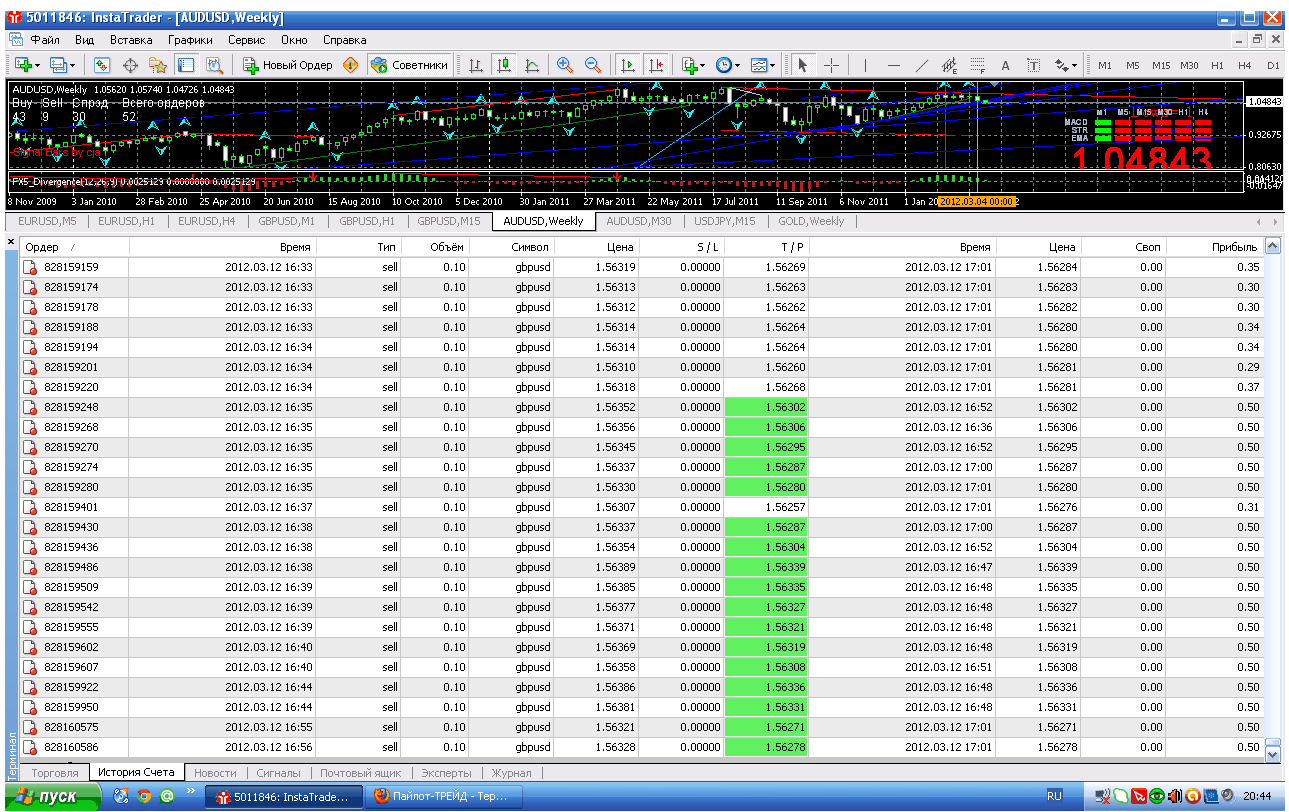Screen dimensions: 1289x812
Task: Open the Periods clock dropdown
Action: pyautogui.click(x=728, y=65)
